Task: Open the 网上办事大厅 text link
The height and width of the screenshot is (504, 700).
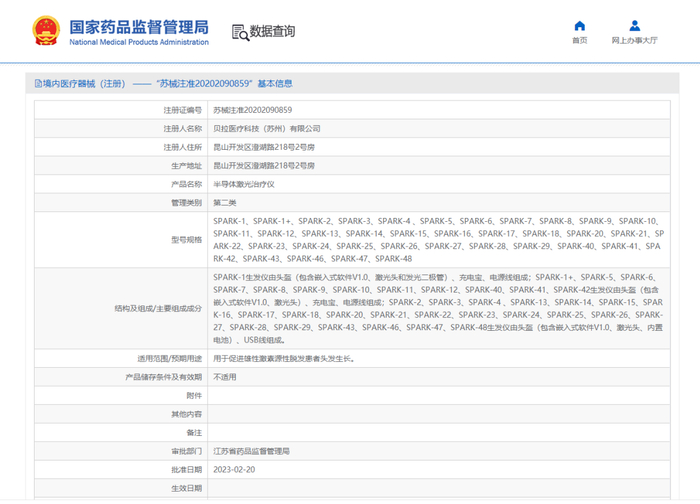Action: 634,41
